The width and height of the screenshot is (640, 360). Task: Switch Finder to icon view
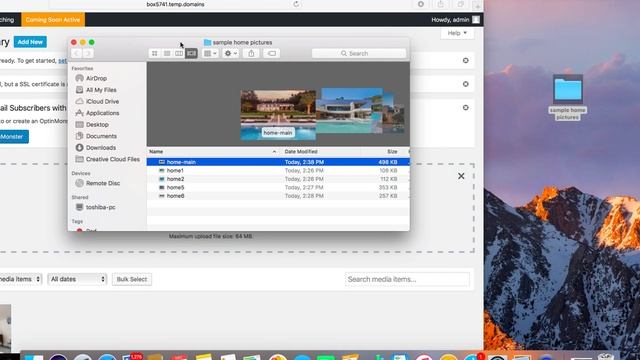(x=154, y=53)
